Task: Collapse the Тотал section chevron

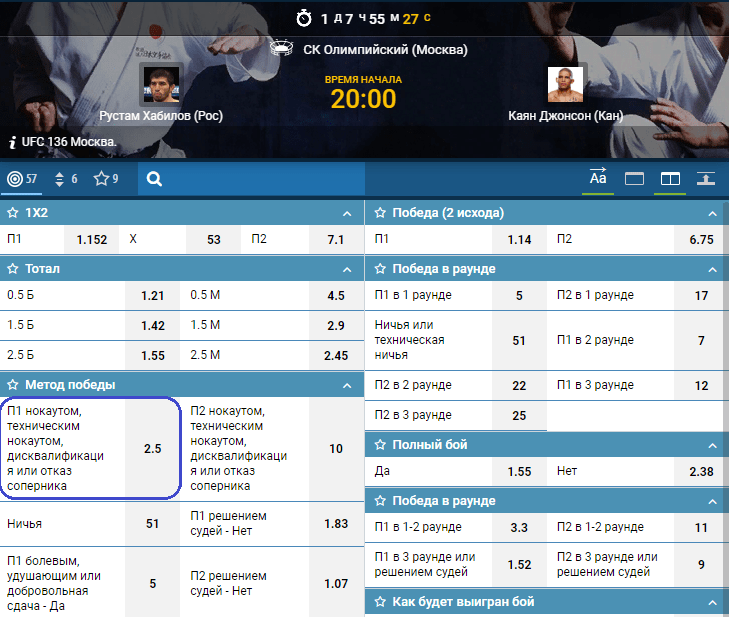Action: point(347,270)
